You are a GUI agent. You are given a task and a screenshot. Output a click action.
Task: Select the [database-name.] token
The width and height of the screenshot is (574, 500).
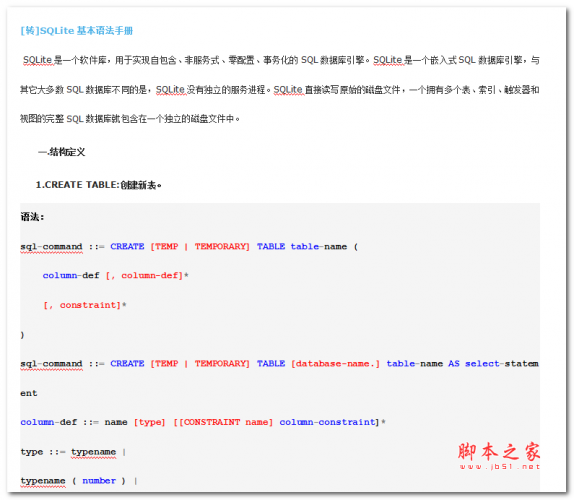tap(335, 363)
